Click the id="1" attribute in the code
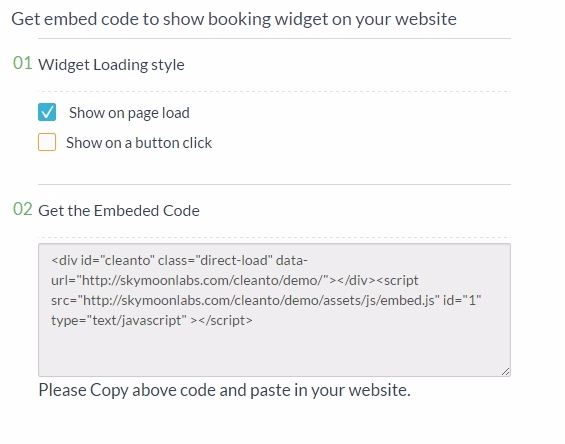This screenshot has width=565, height=444. click(462, 300)
